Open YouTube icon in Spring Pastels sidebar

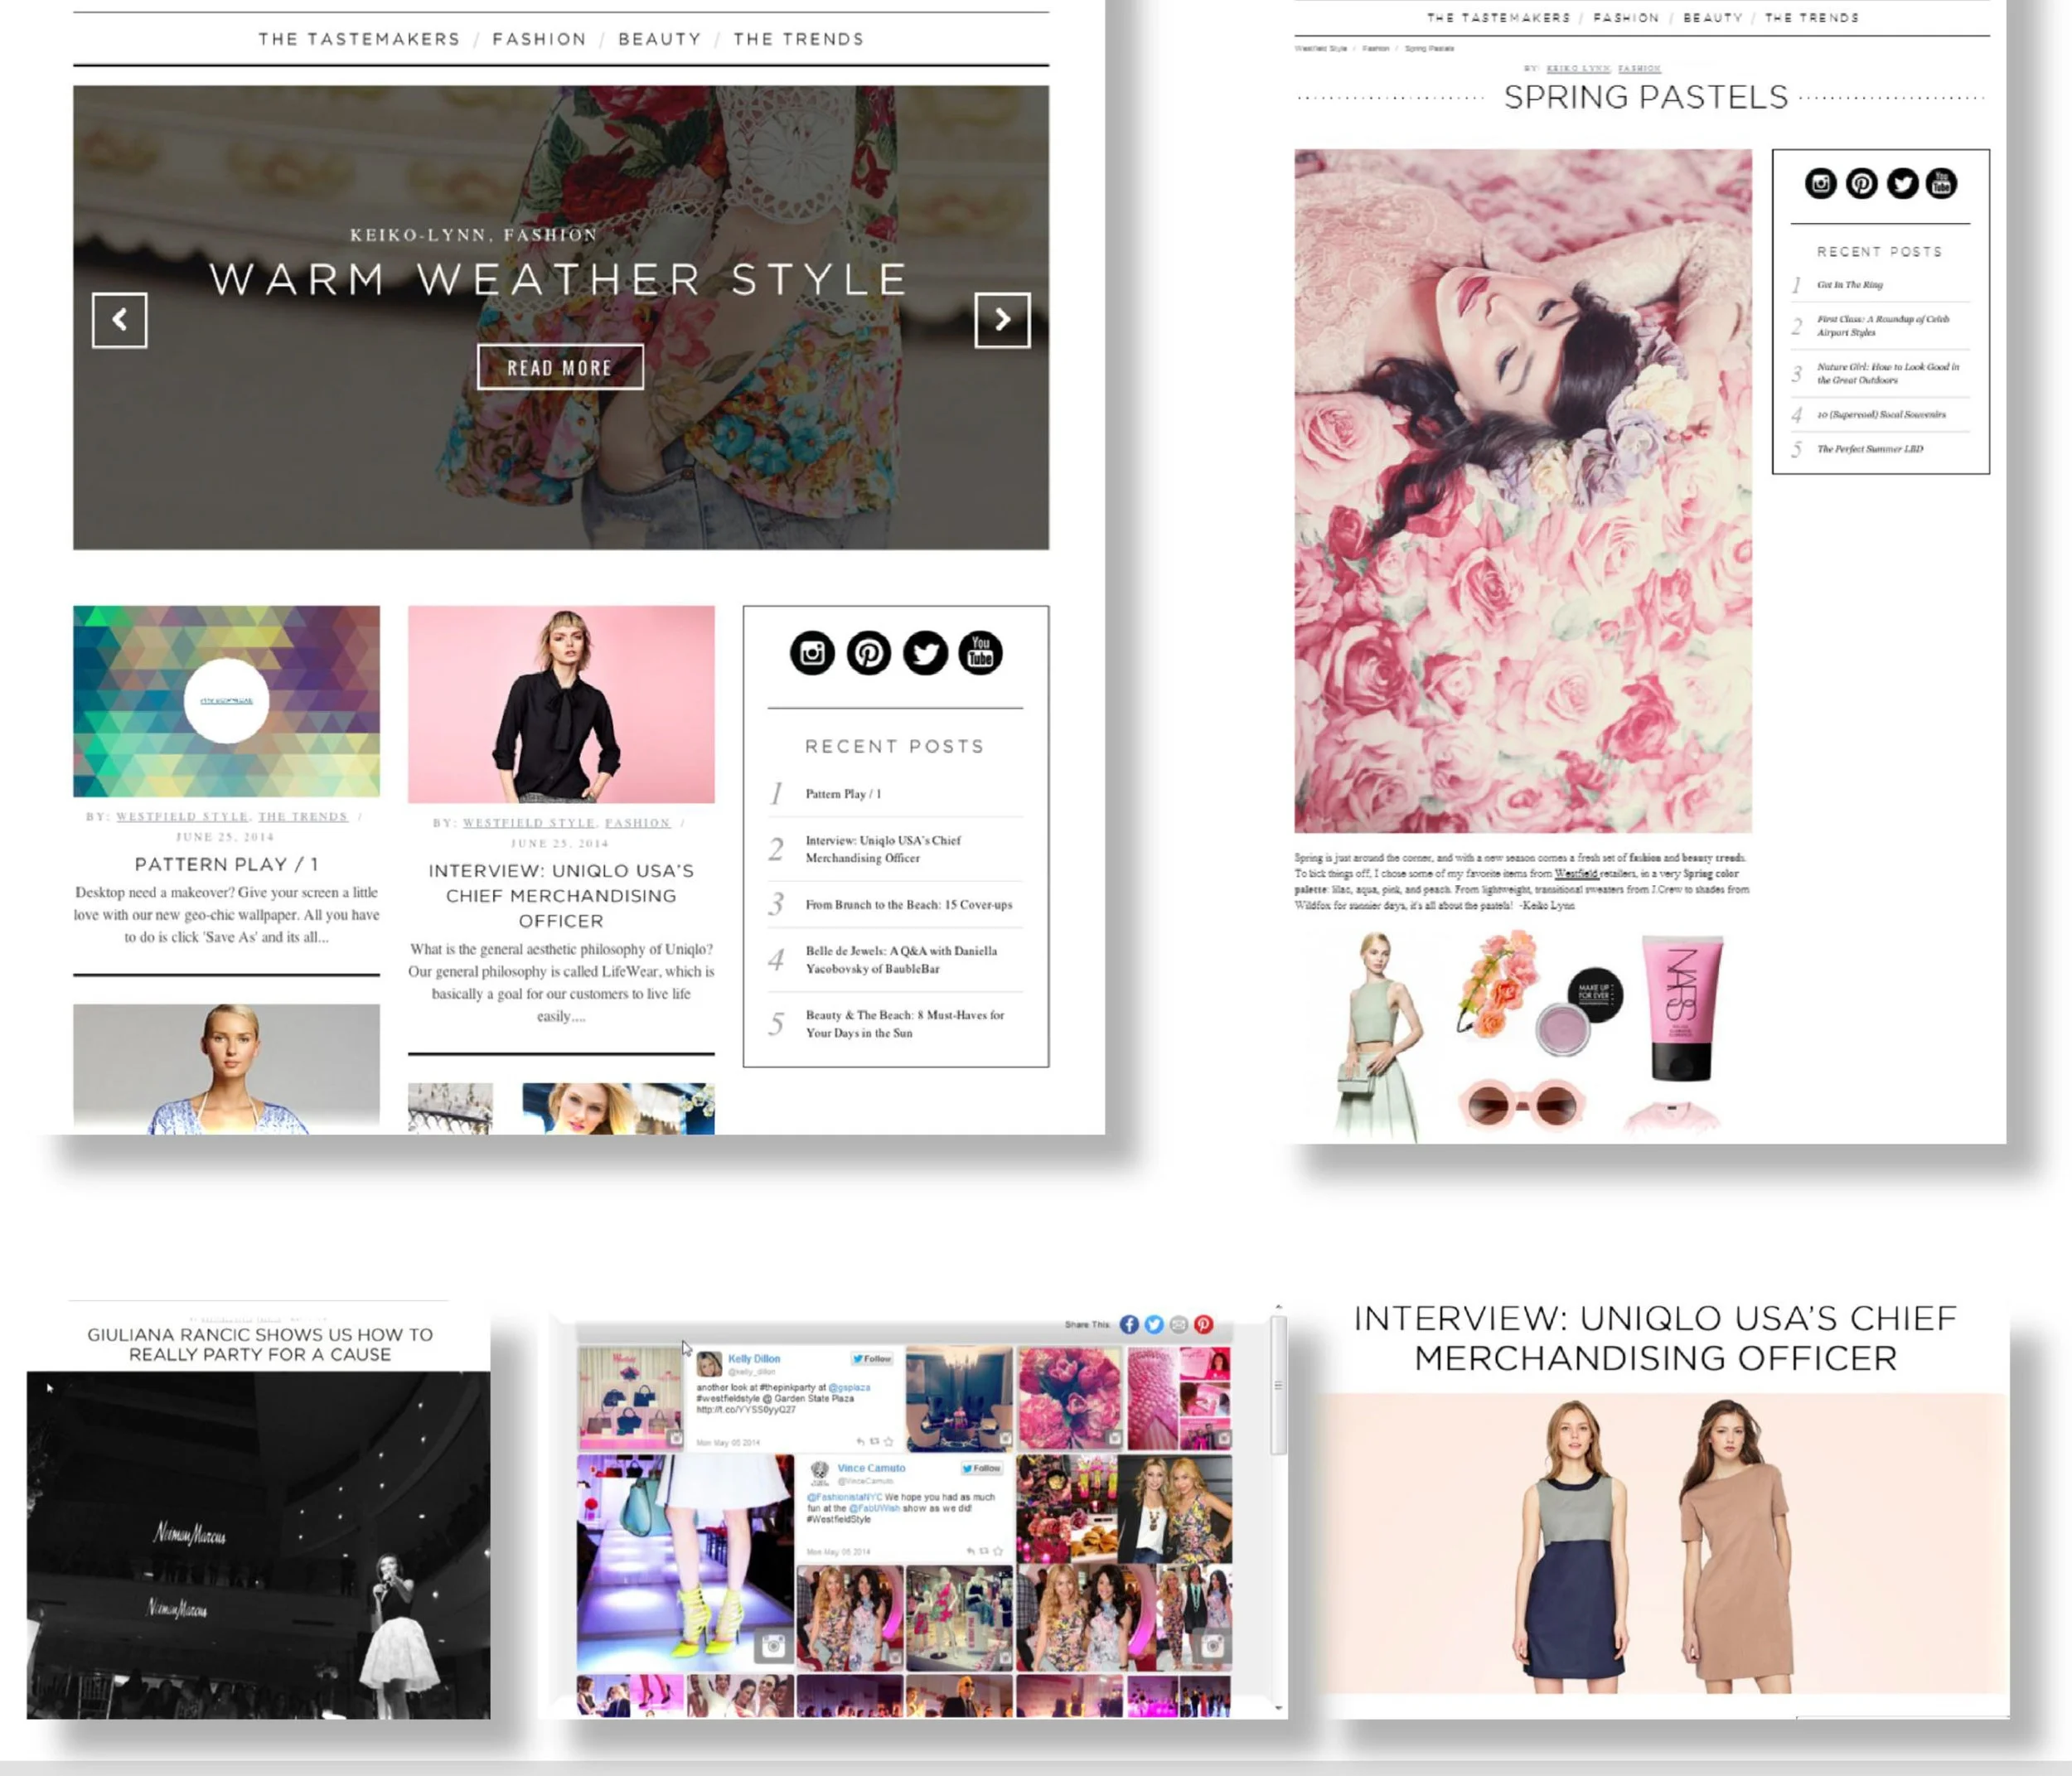point(1941,184)
